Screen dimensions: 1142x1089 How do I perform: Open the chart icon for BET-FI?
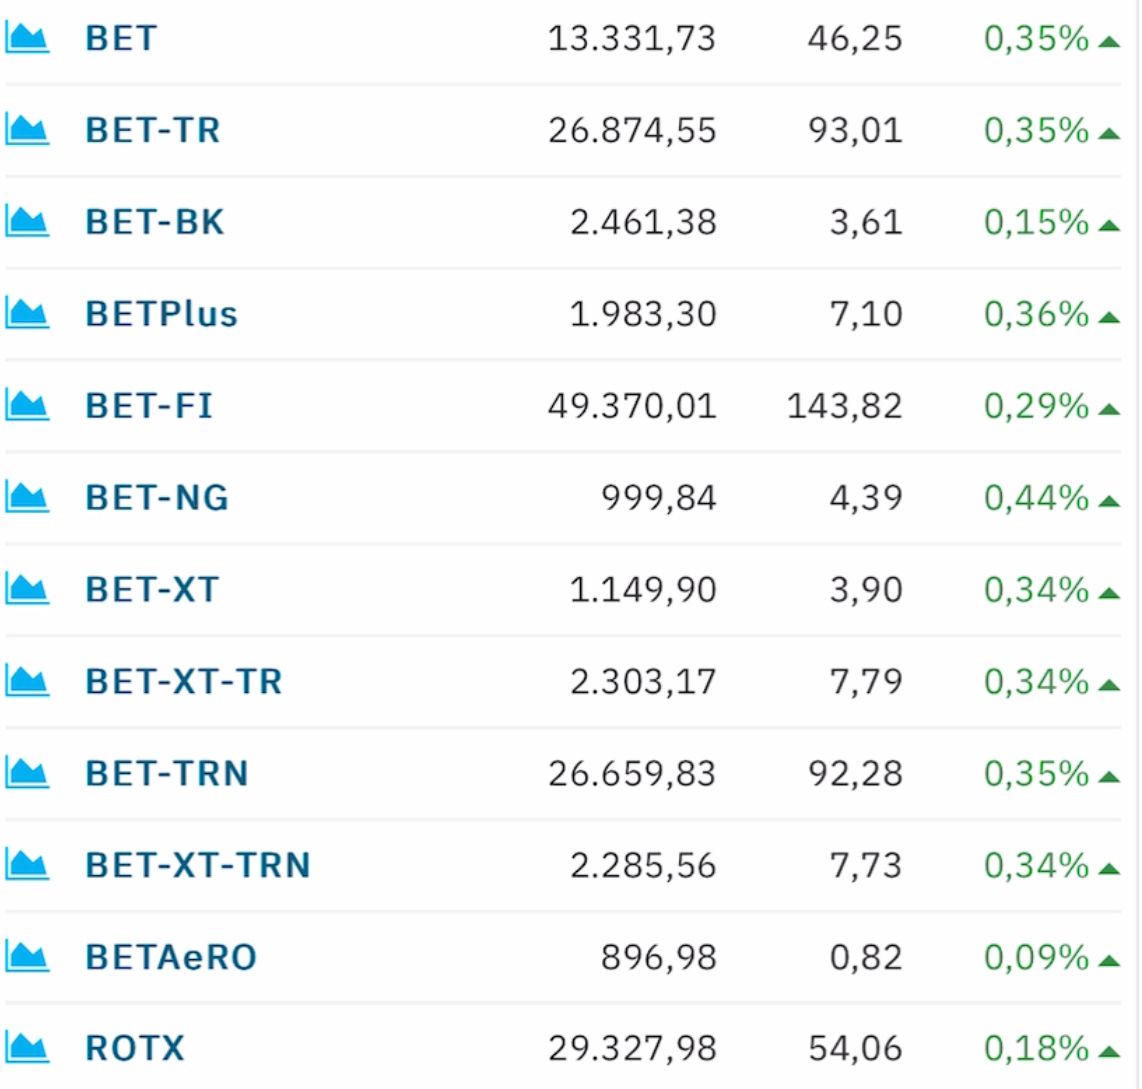tap(27, 406)
